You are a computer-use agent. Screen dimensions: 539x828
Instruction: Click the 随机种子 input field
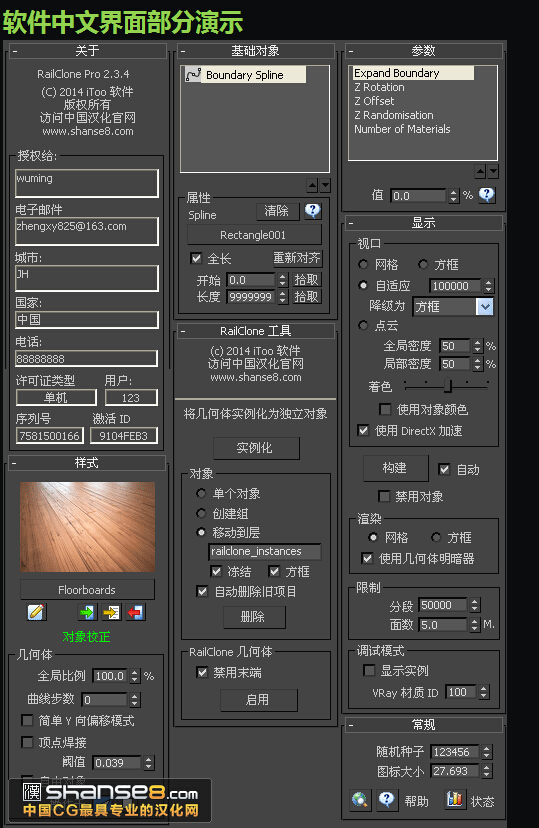tap(455, 751)
